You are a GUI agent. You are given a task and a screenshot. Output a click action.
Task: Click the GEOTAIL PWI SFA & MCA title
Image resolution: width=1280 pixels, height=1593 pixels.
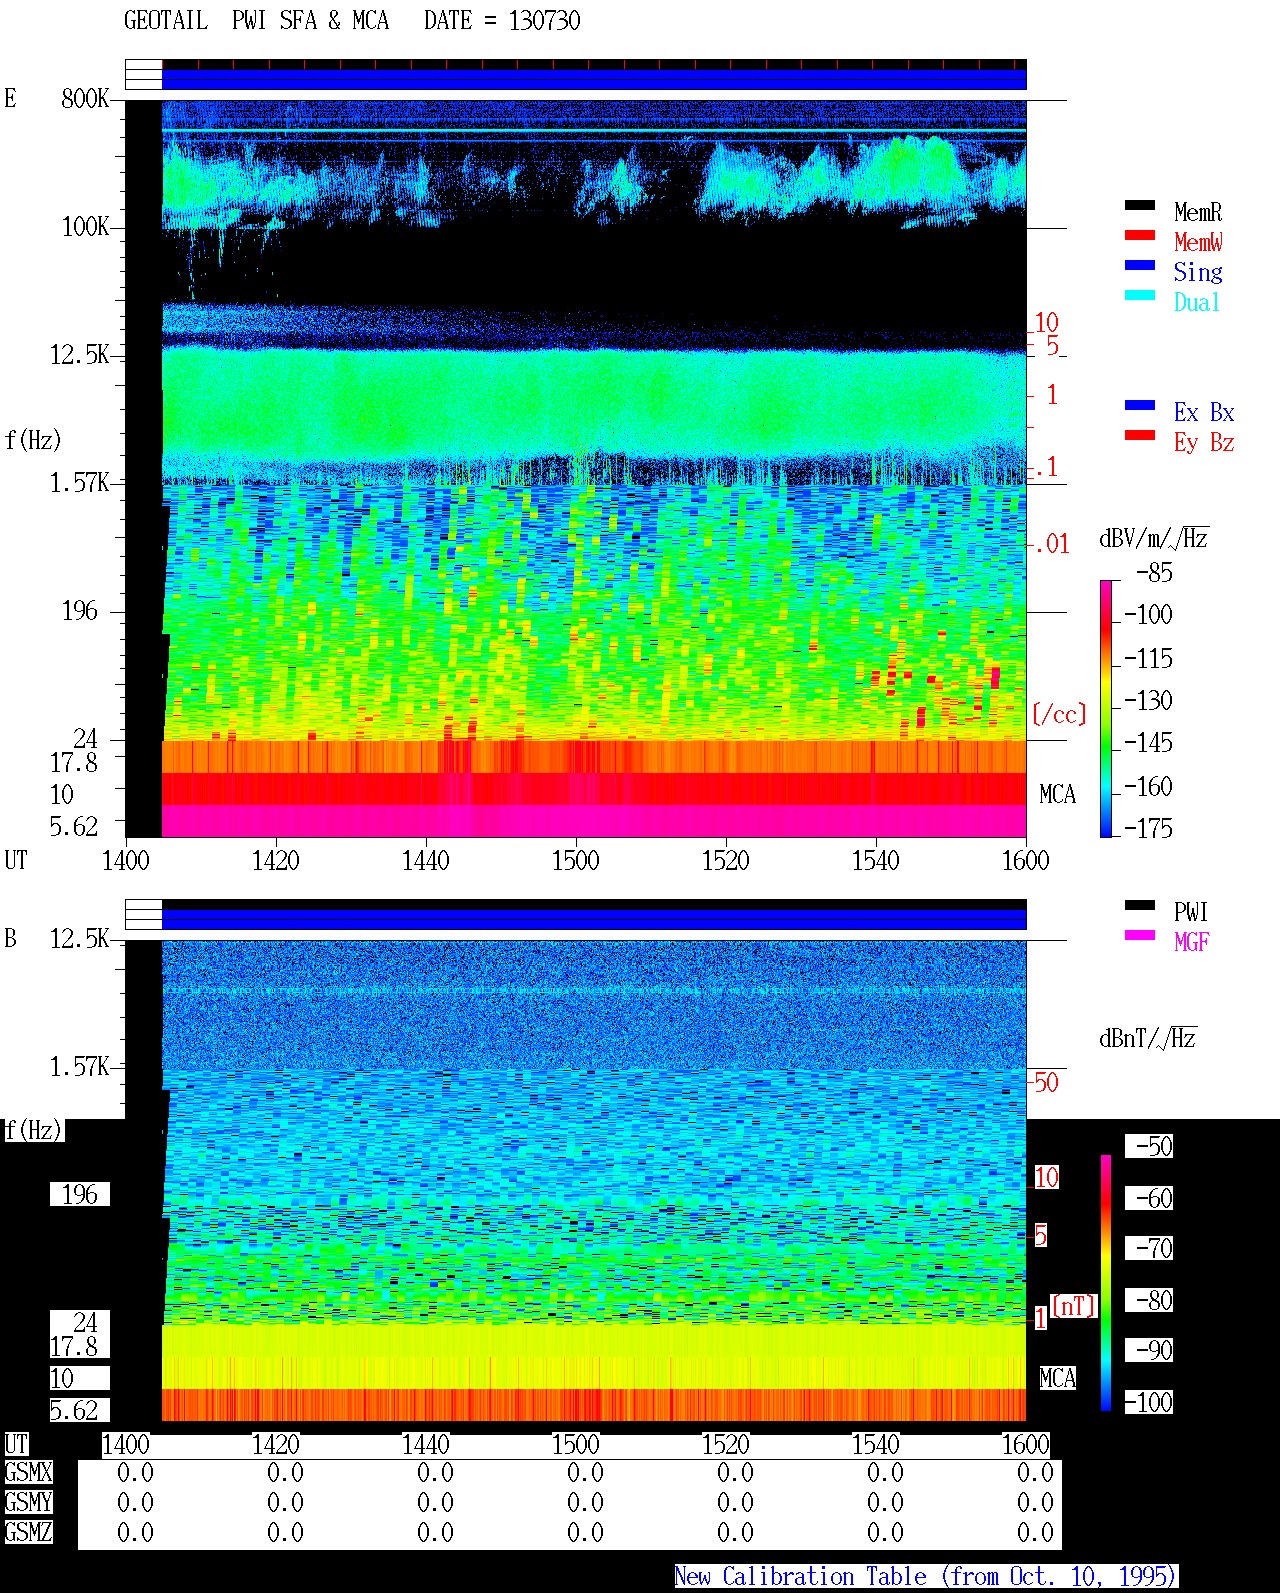256,21
